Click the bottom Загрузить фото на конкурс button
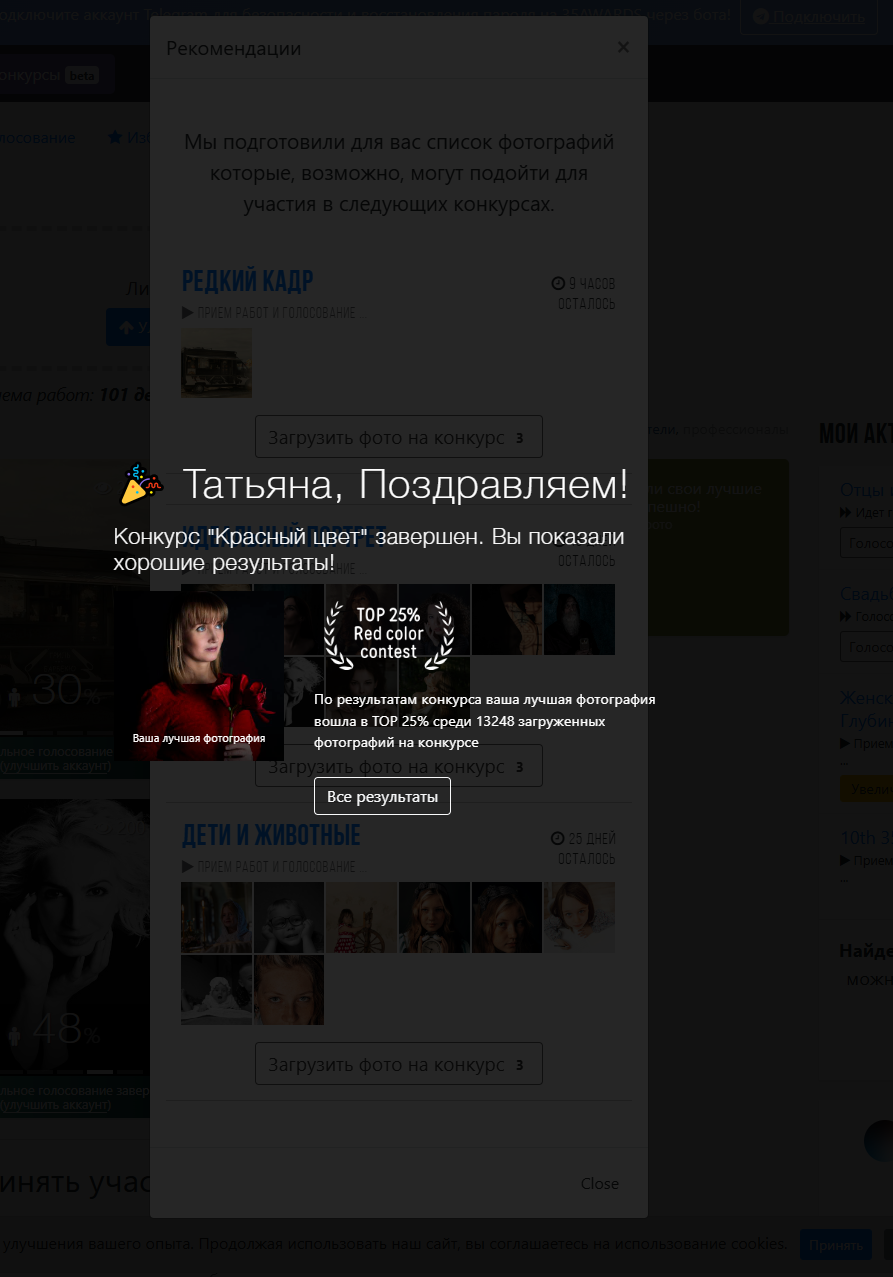This screenshot has width=893, height=1277. coord(398,1065)
